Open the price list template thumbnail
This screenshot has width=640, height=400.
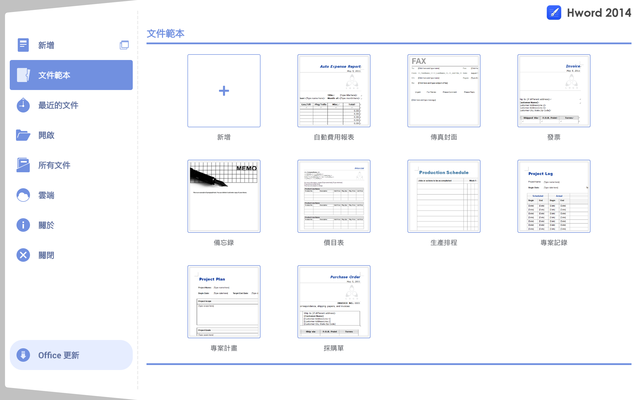click(x=334, y=196)
